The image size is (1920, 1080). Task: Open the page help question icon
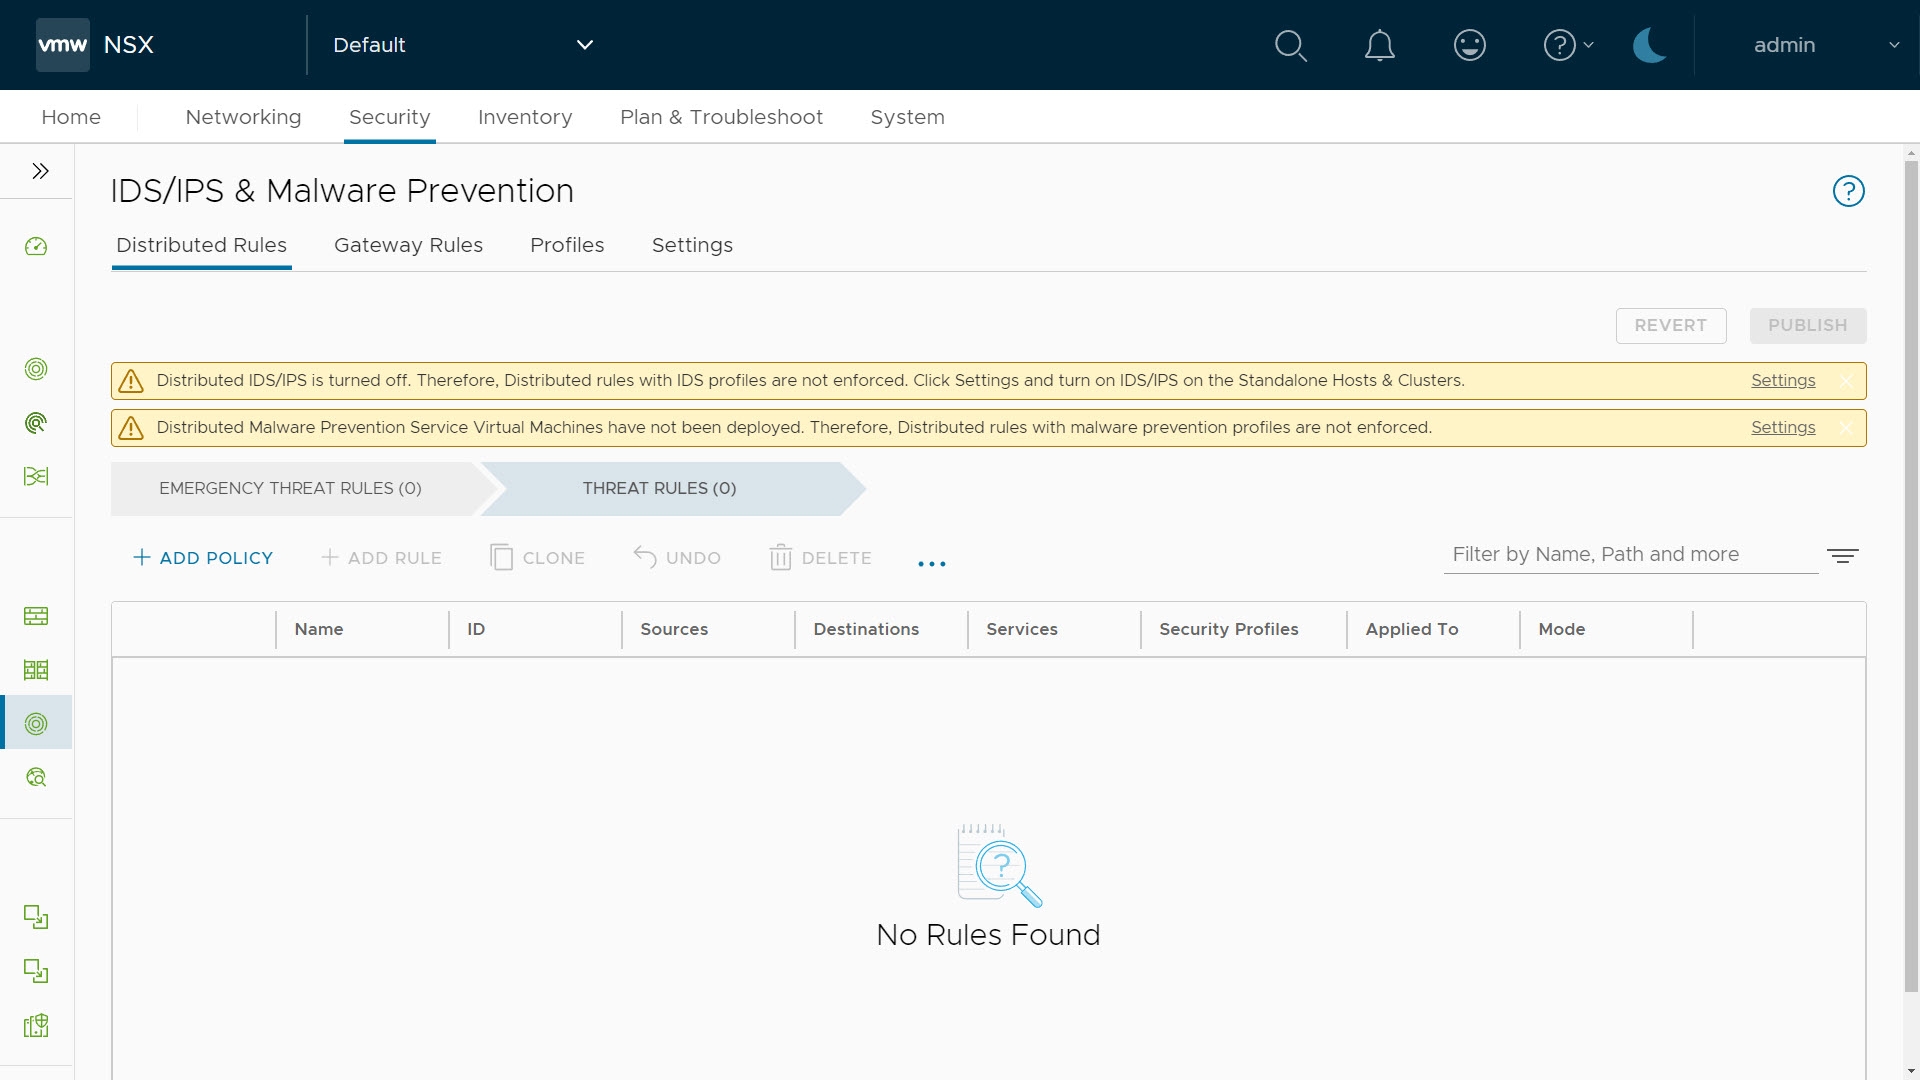pyautogui.click(x=1848, y=191)
